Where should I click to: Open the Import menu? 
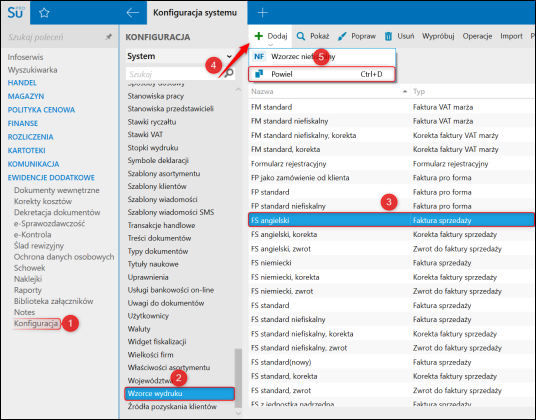511,36
